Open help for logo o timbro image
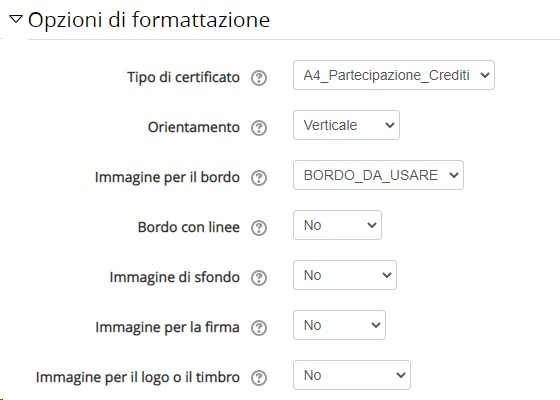 [259, 378]
